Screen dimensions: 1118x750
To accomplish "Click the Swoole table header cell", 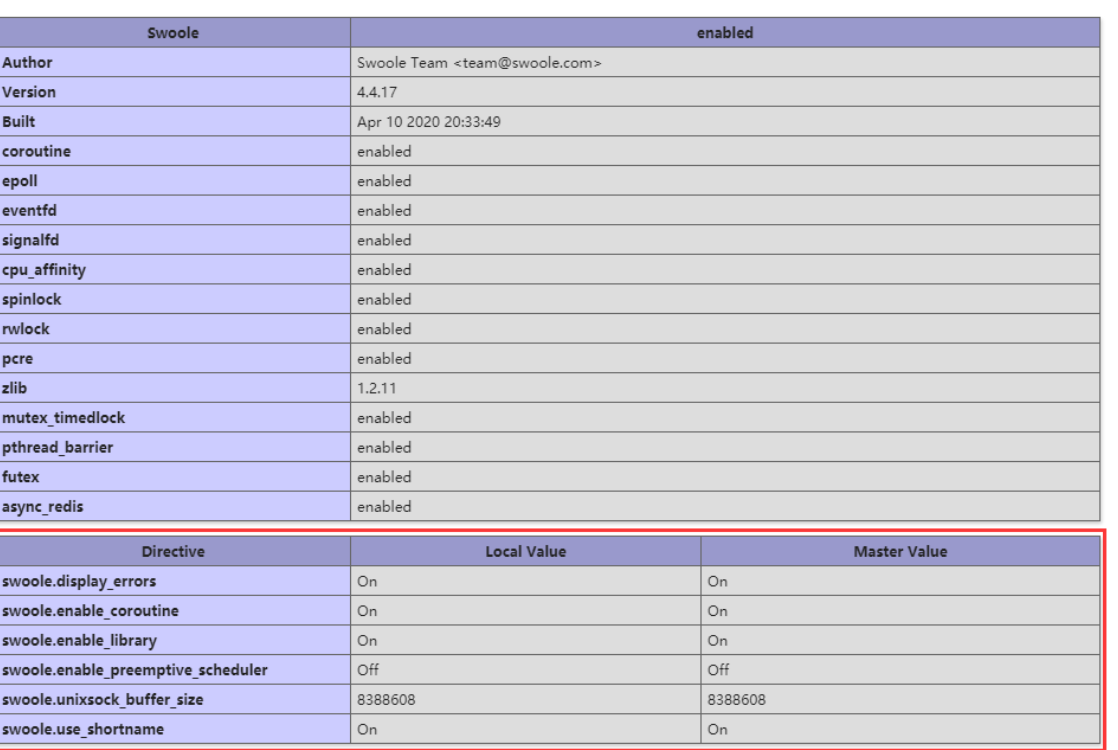I will coord(175,33).
